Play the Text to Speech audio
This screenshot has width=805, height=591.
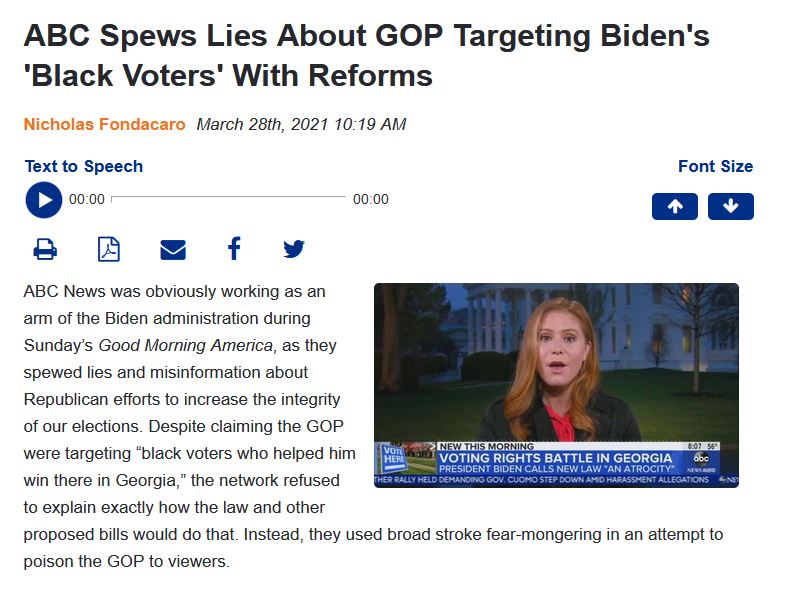(44, 200)
